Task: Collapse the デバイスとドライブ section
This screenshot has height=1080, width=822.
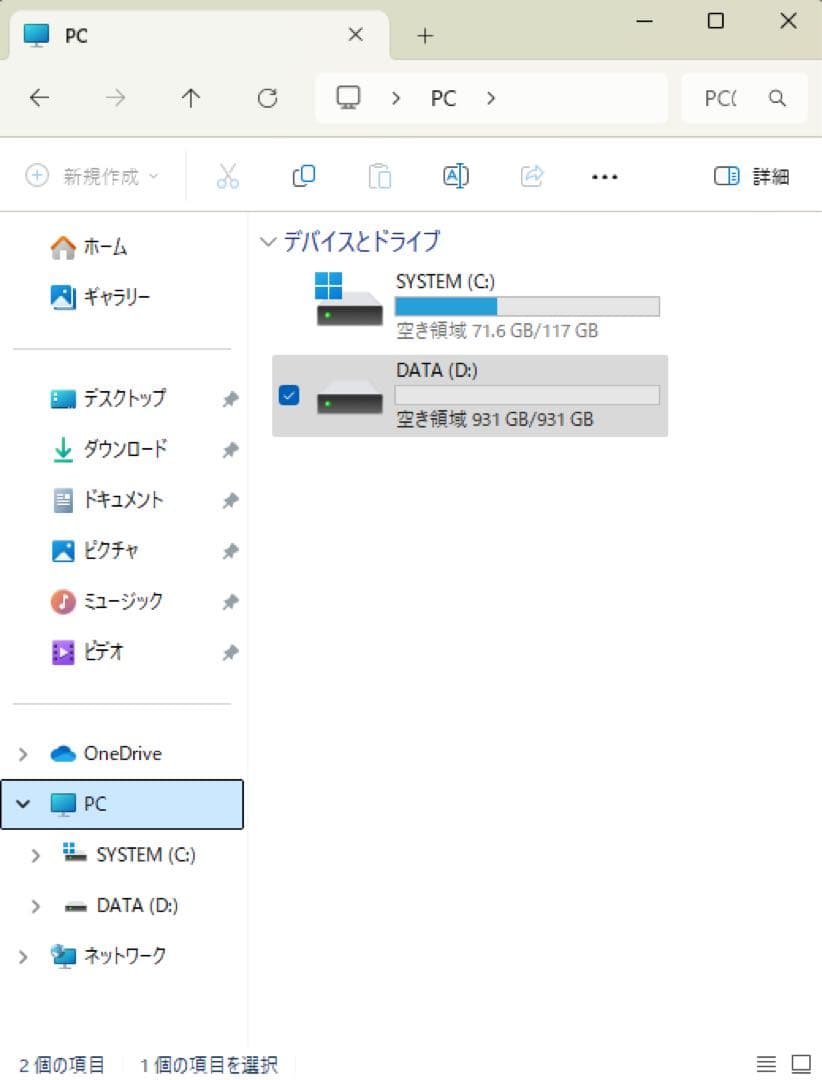Action: (267, 242)
